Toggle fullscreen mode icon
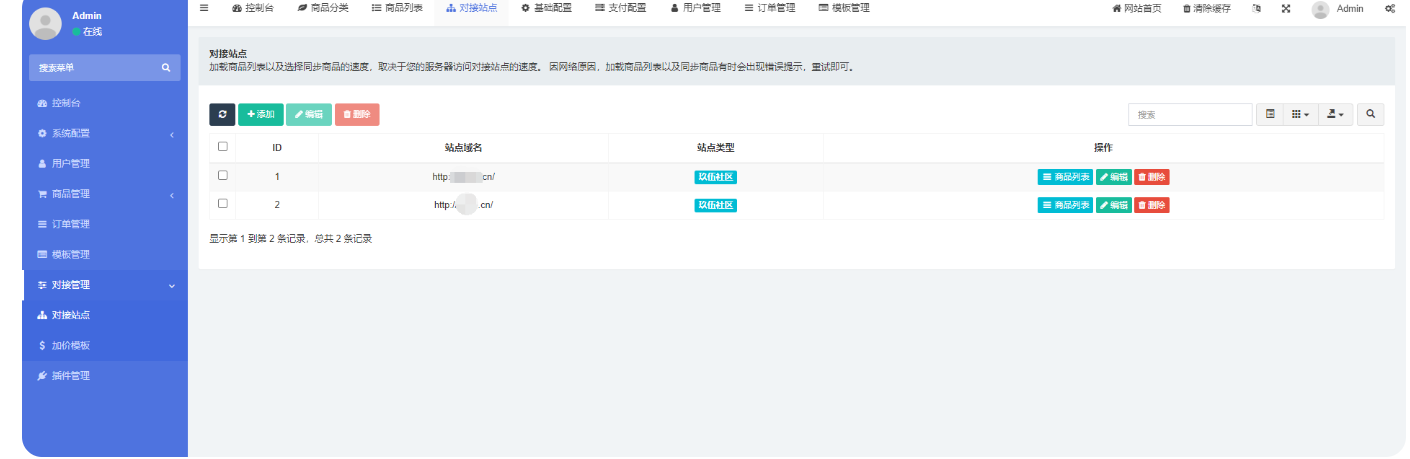 coord(1286,8)
